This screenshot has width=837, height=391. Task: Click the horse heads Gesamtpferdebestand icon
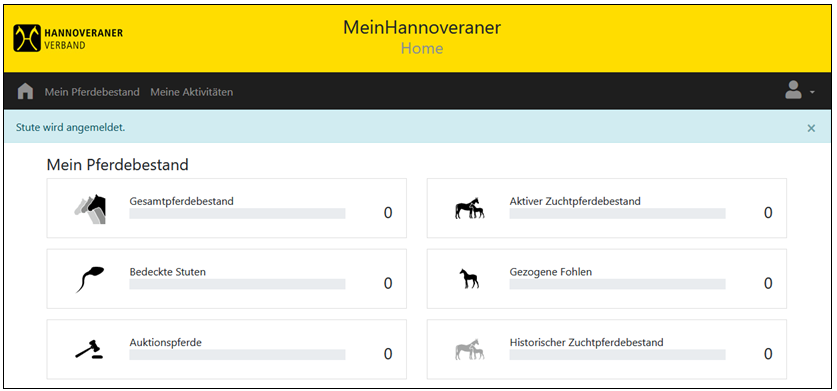coord(90,209)
